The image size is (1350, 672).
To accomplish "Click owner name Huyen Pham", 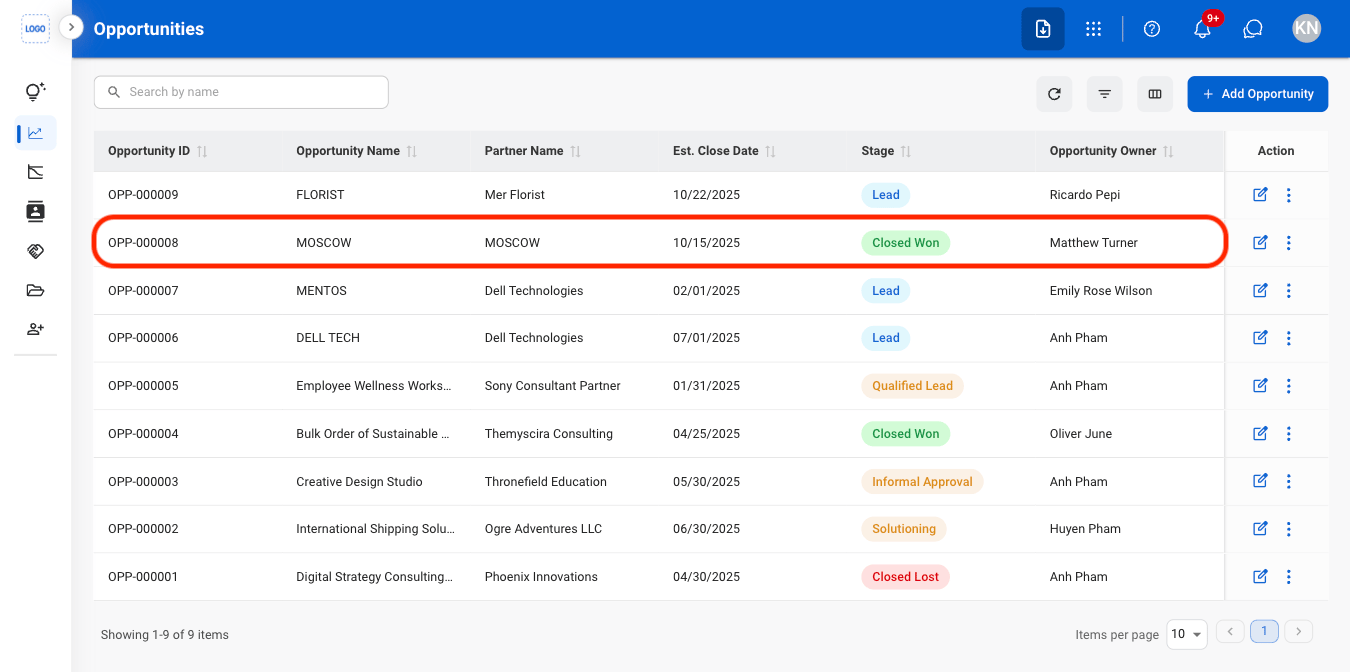I will (x=1085, y=529).
